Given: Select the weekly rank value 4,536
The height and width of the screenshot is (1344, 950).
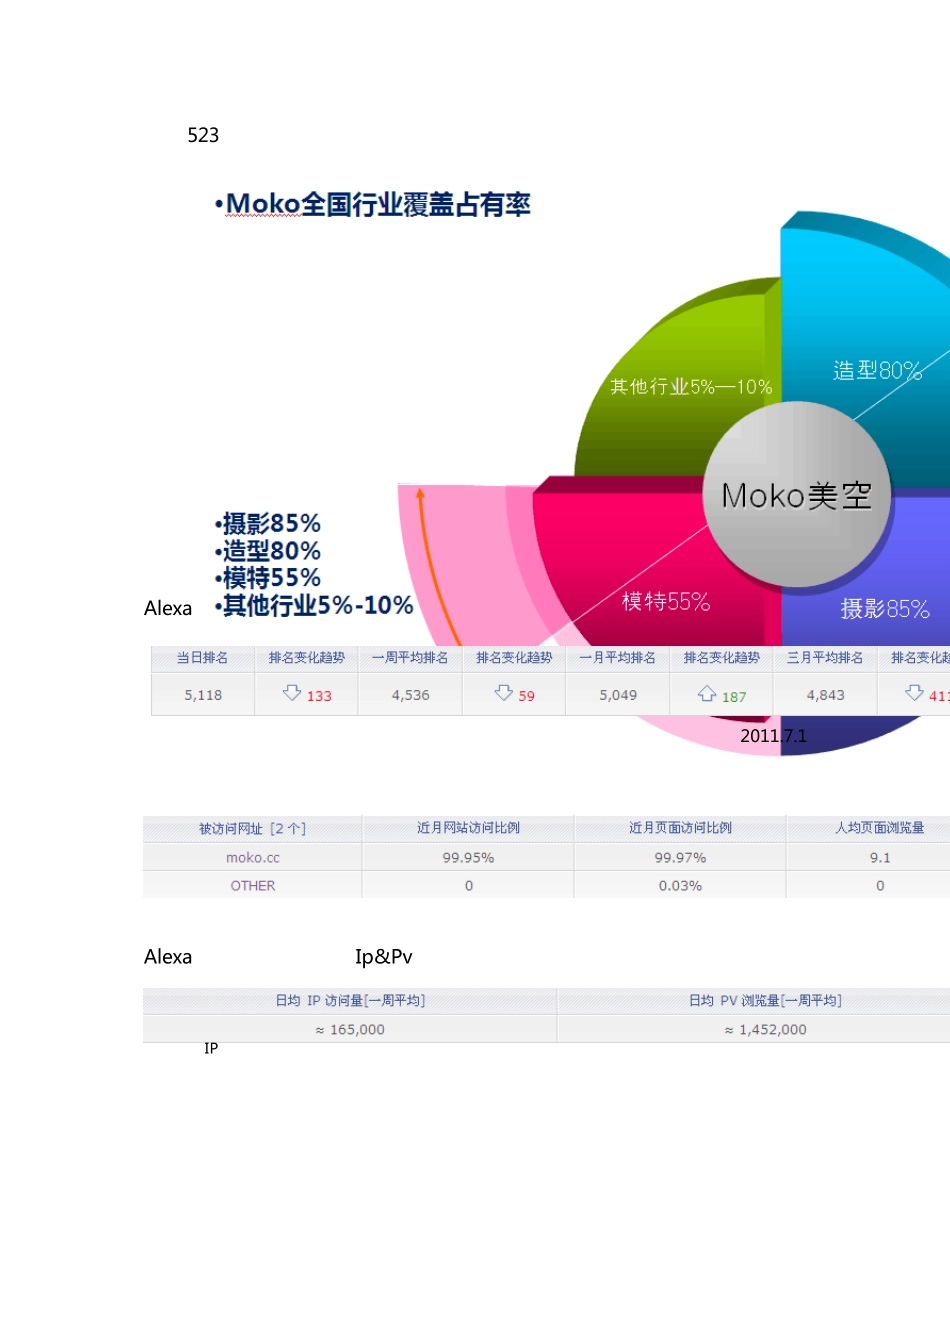Looking at the screenshot, I should tap(410, 695).
